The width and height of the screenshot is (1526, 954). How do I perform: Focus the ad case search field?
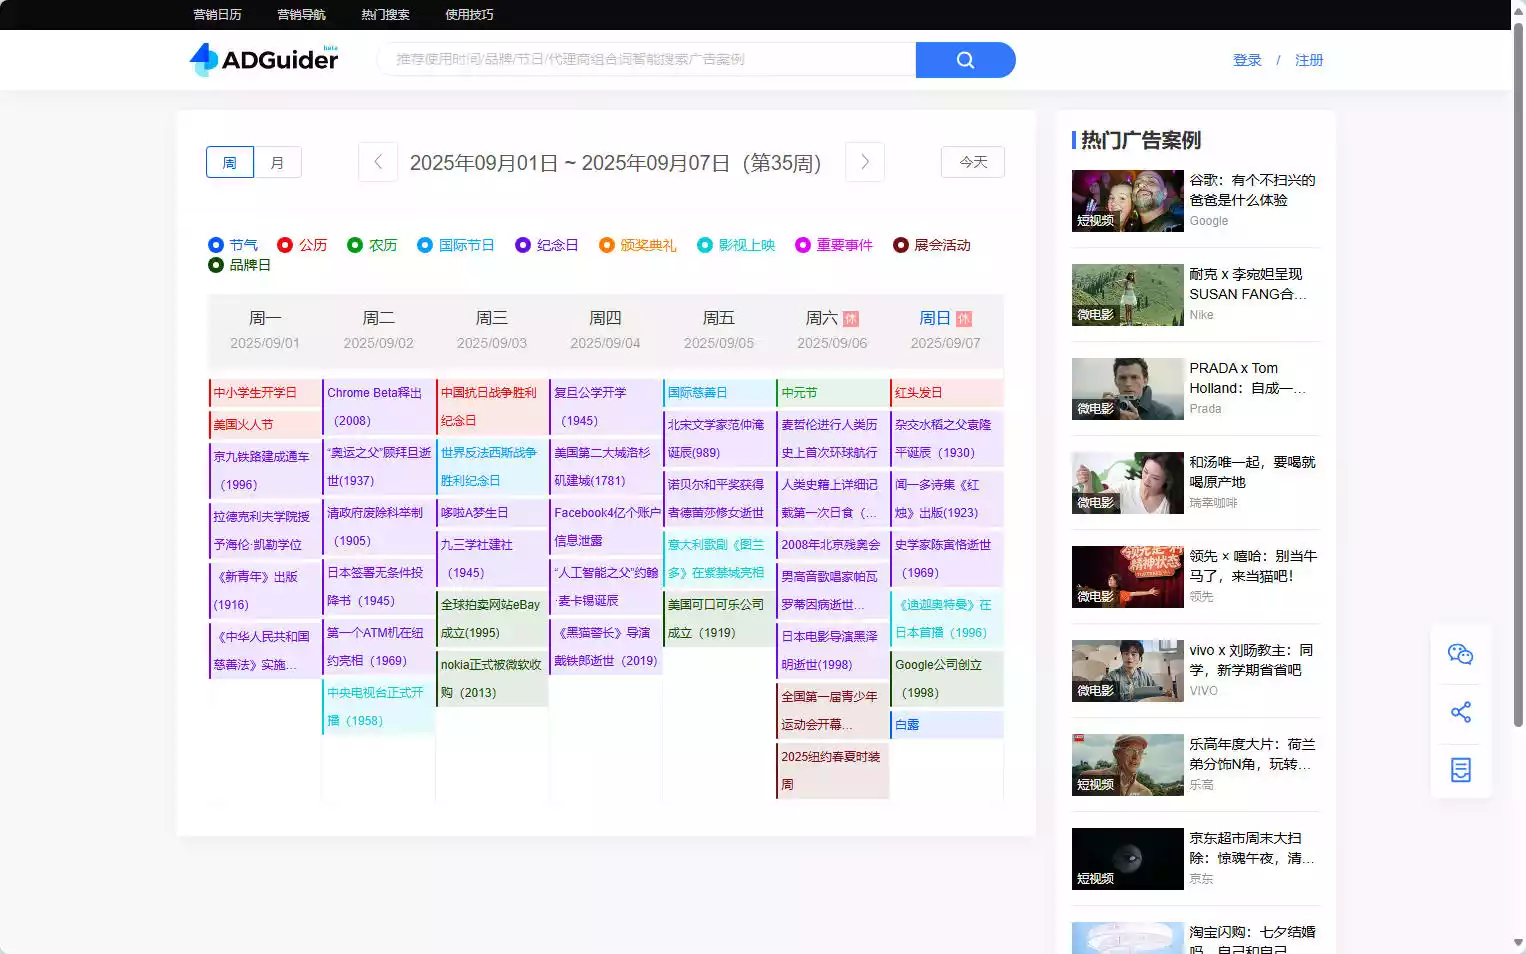[646, 60]
